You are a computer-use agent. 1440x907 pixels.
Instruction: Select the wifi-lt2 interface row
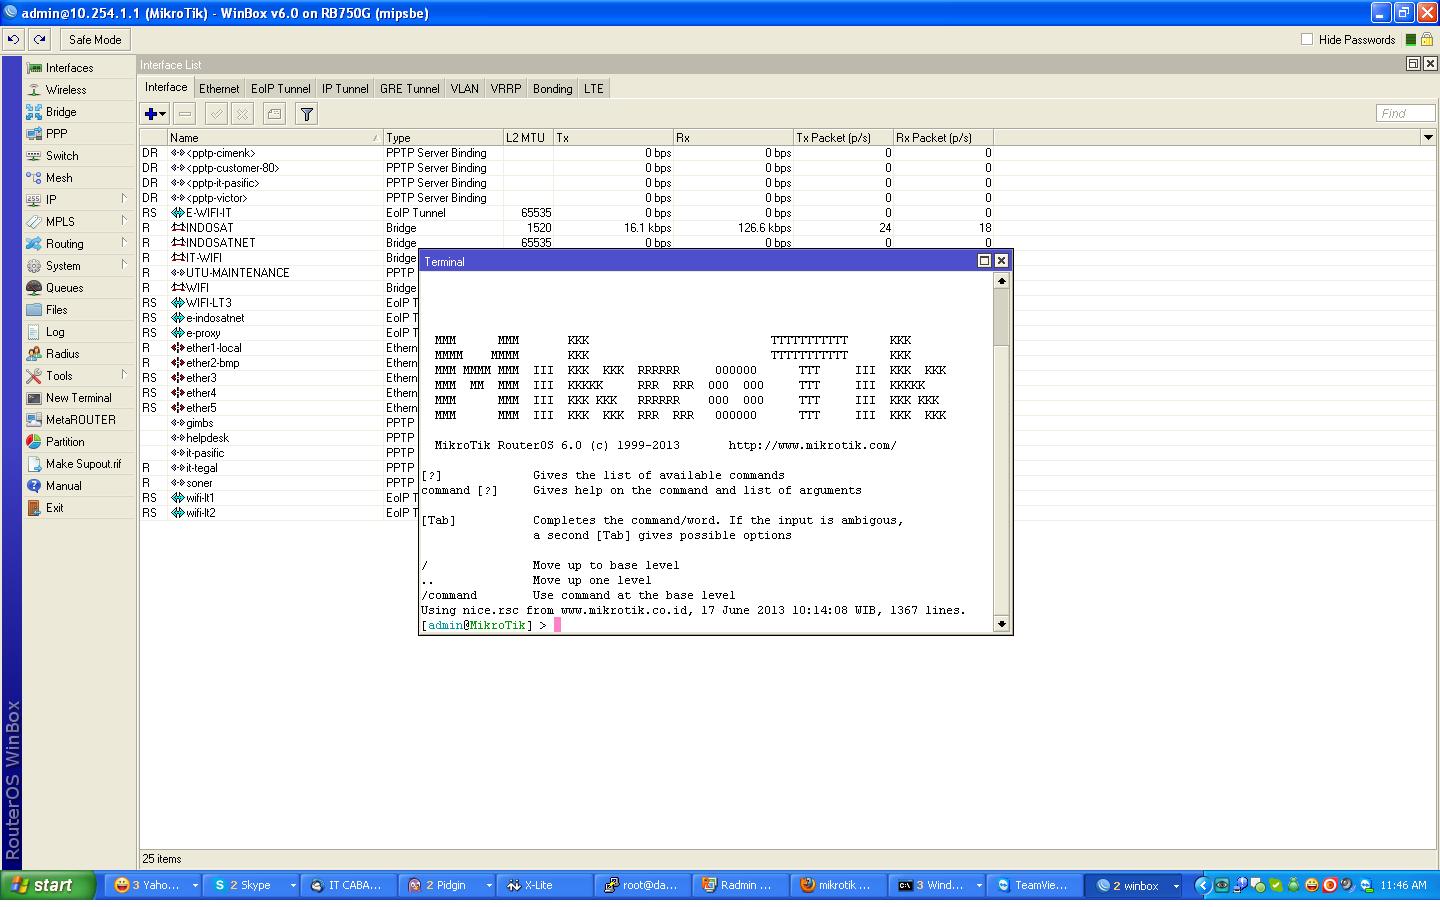click(279, 513)
